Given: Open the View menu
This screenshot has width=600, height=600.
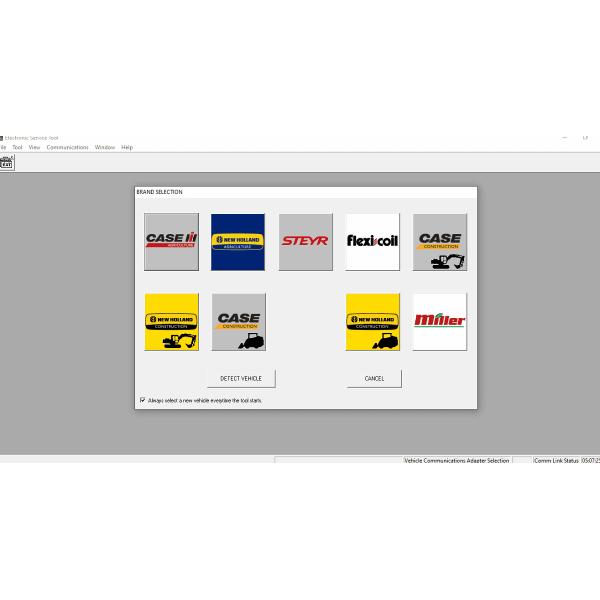Looking at the screenshot, I should 34,147.
